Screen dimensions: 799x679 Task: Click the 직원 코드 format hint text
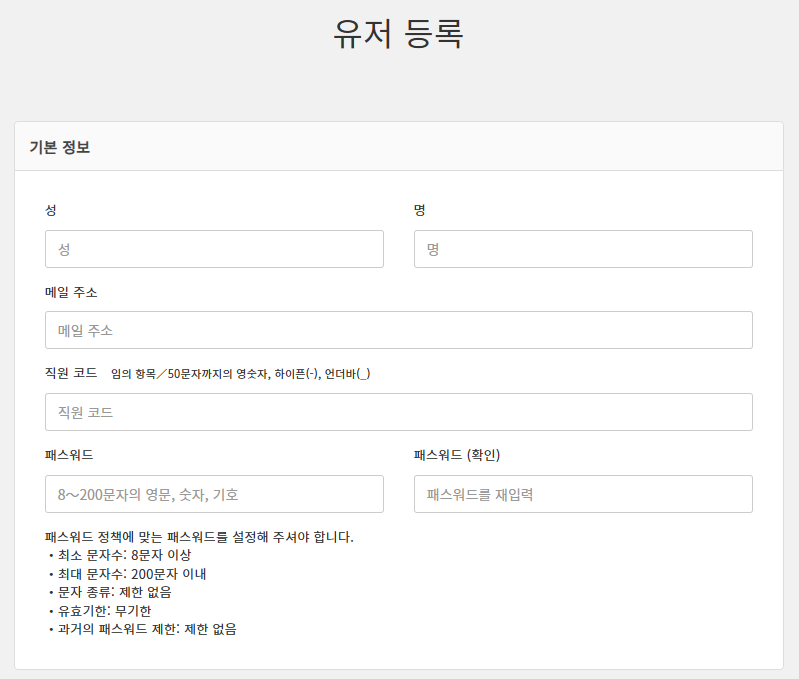tap(240, 374)
